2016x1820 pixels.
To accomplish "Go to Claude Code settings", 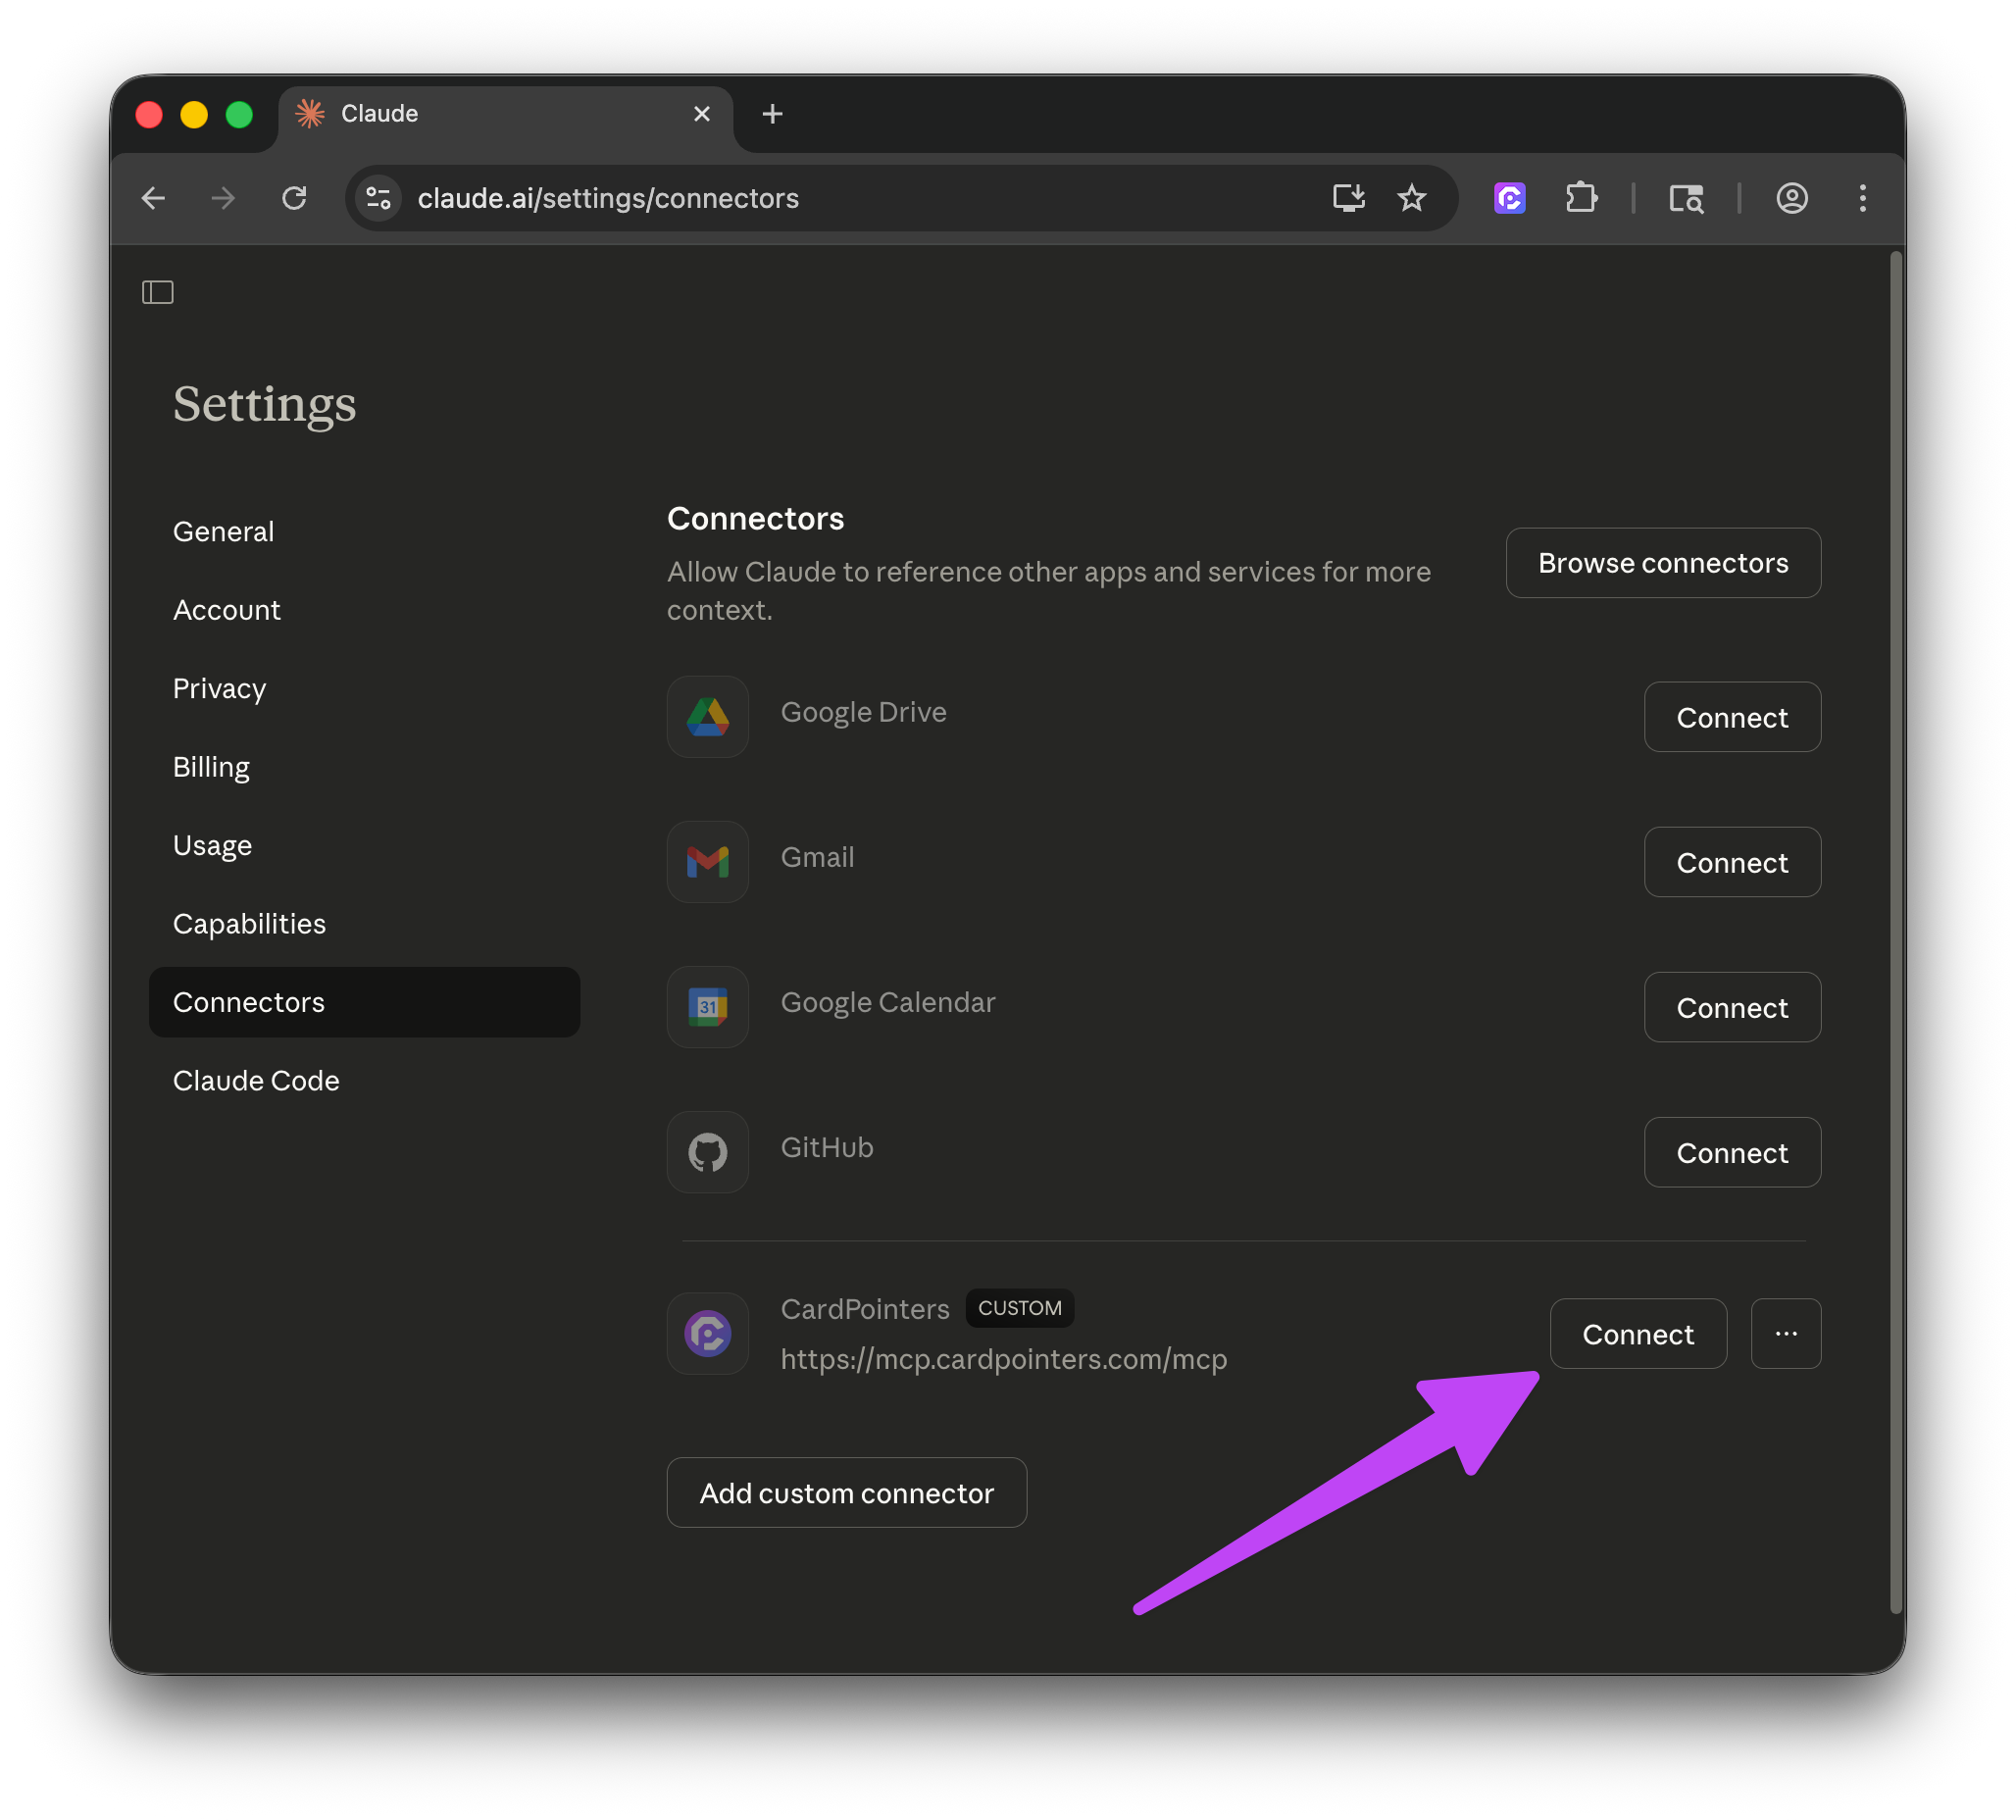I will [256, 1081].
